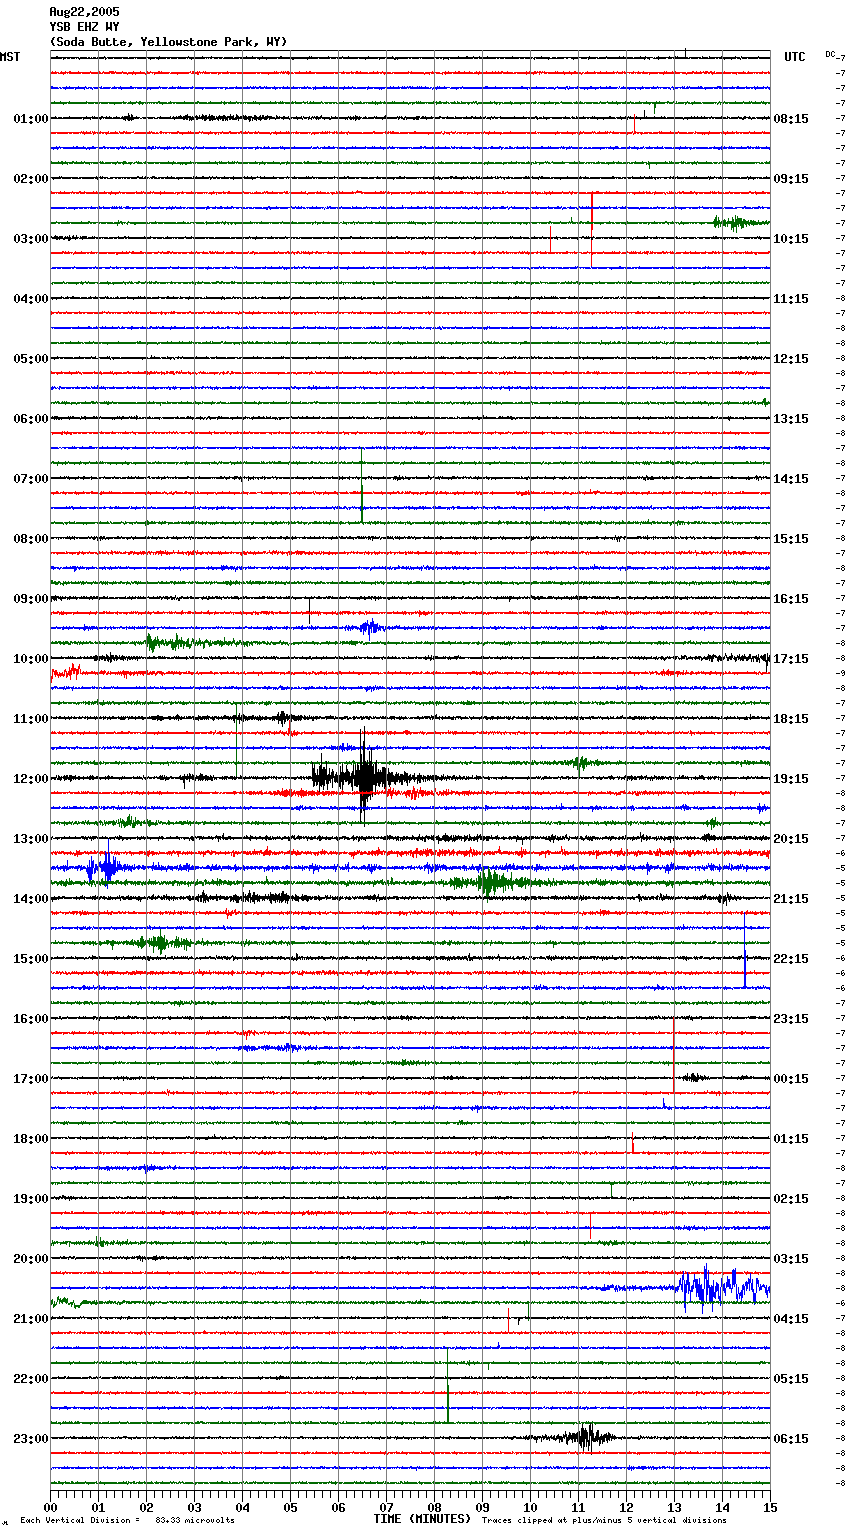Click minute tick label '15' on bottom axis
850x1534 pixels.
tap(769, 1507)
